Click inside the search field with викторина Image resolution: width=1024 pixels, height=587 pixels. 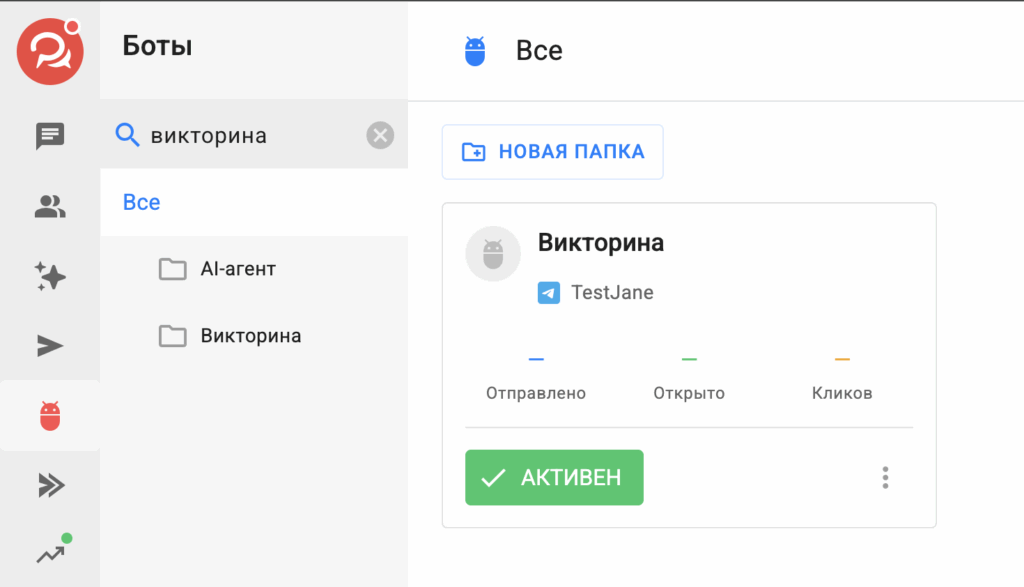click(x=250, y=135)
